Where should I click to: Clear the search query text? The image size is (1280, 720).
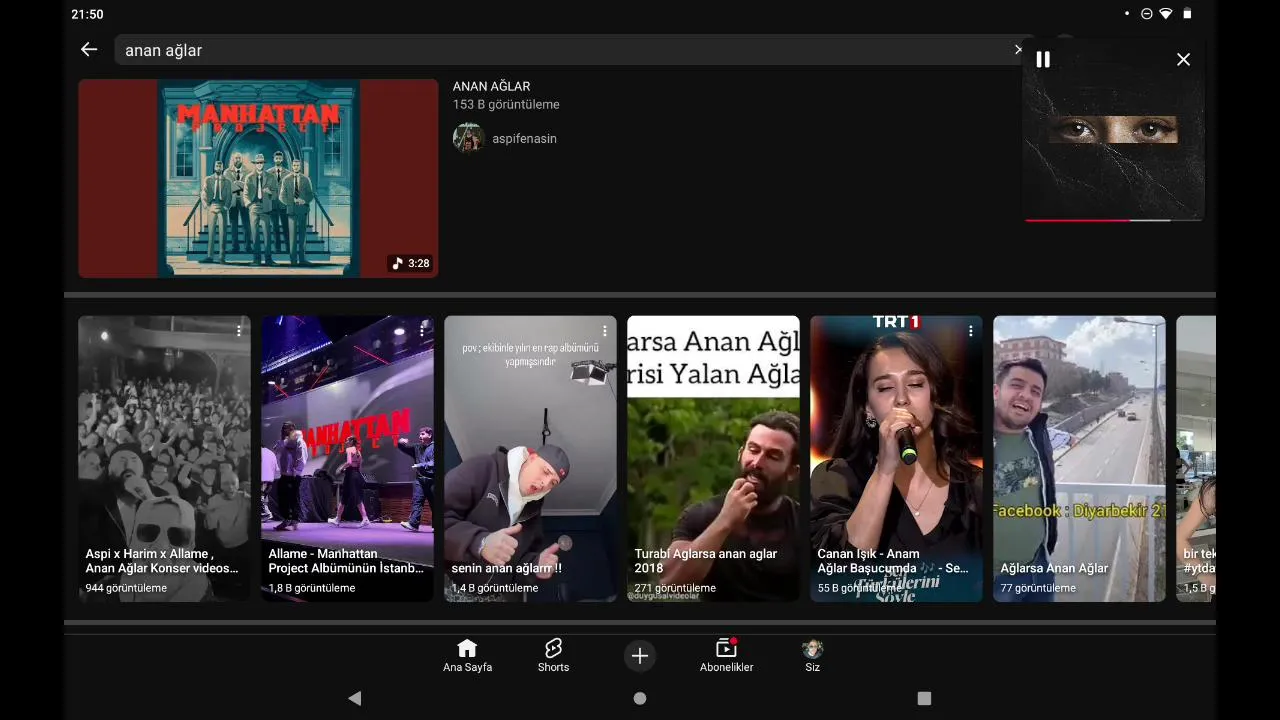[x=1018, y=50]
